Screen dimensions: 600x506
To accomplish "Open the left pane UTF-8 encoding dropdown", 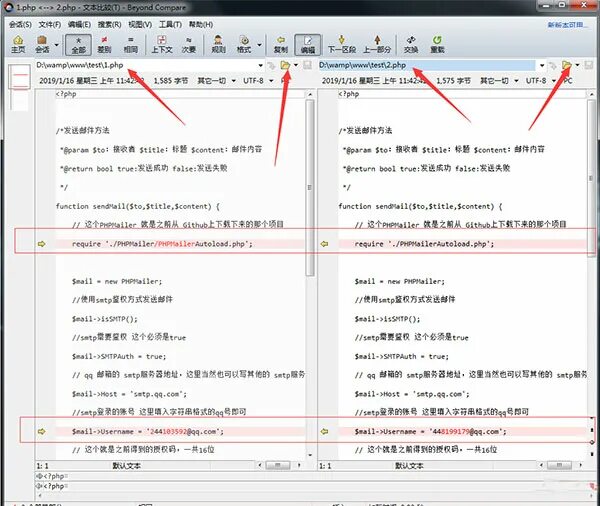I will 258,81.
